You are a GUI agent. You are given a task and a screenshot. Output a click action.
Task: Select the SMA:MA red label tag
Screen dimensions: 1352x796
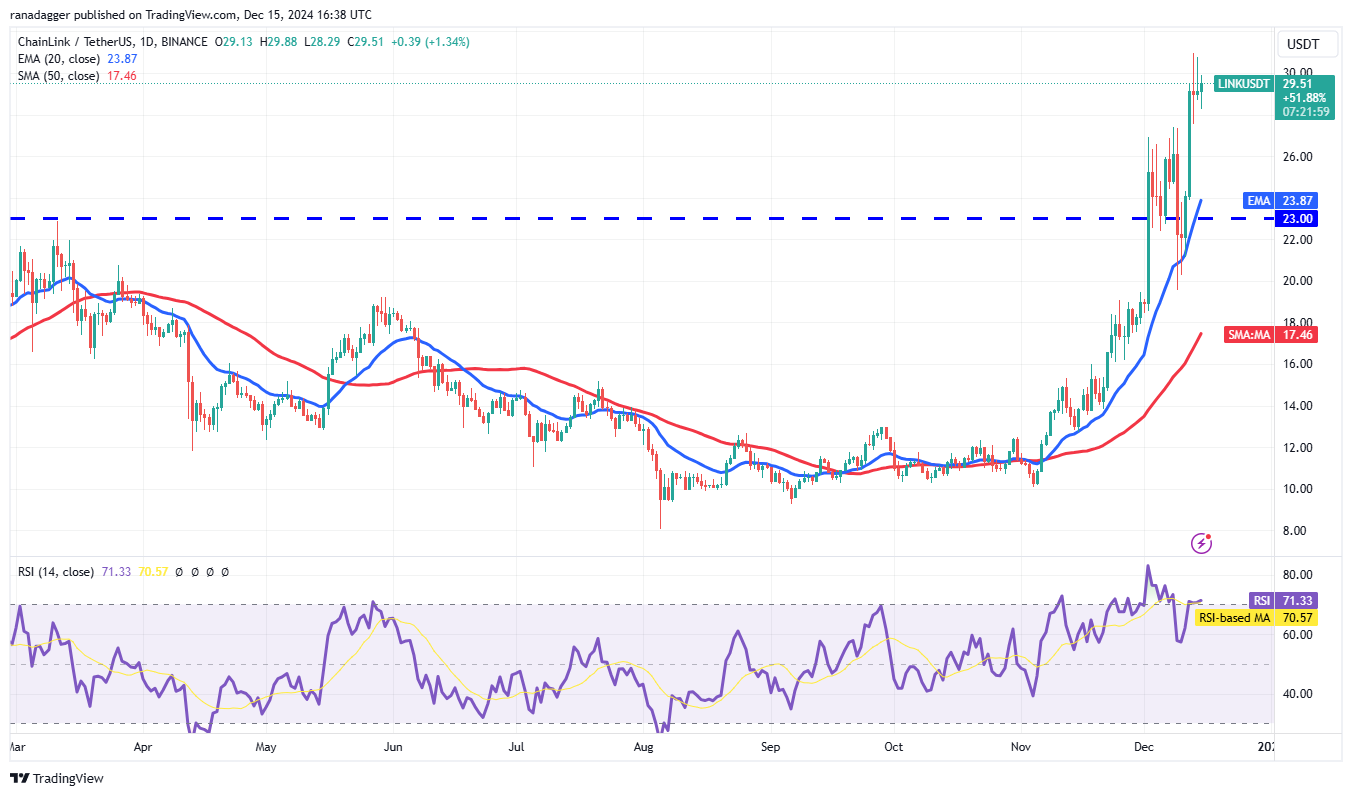pyautogui.click(x=1248, y=335)
